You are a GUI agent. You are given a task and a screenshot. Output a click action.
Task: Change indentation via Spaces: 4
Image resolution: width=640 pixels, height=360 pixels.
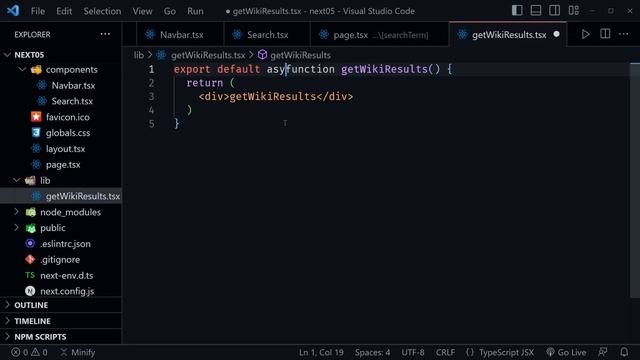(372, 352)
